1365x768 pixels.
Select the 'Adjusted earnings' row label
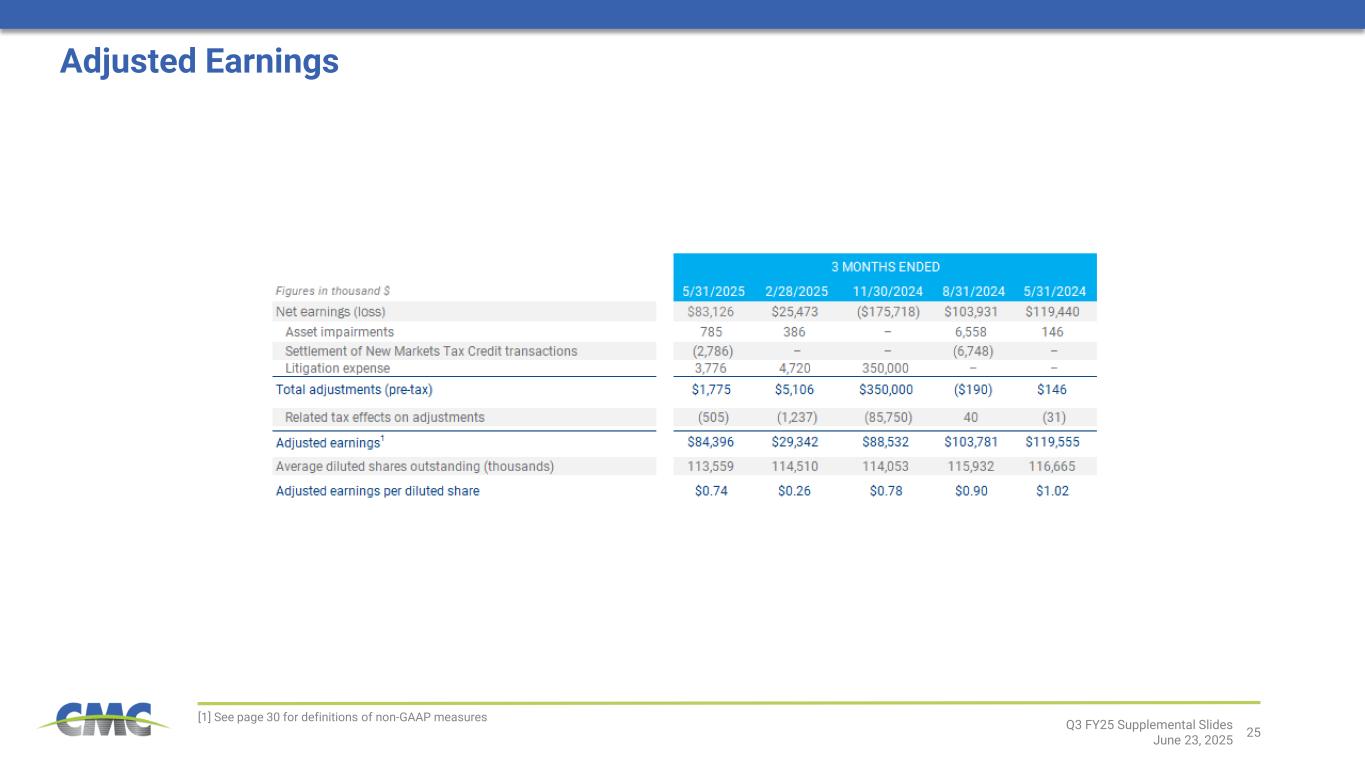pyautogui.click(x=330, y=441)
